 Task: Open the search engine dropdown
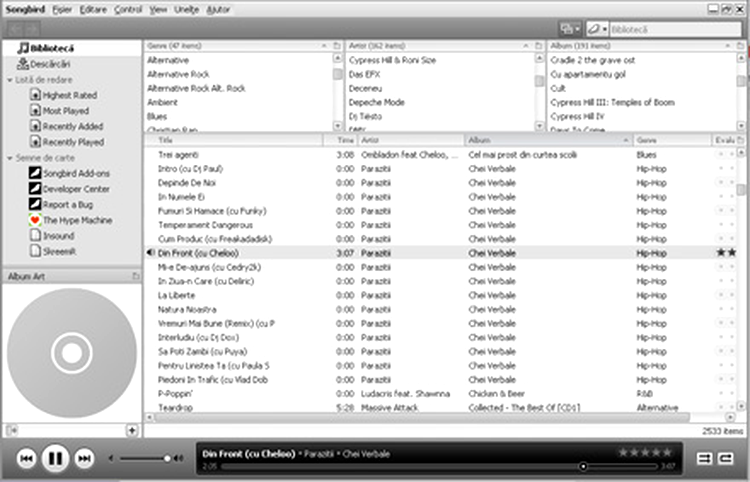597,29
